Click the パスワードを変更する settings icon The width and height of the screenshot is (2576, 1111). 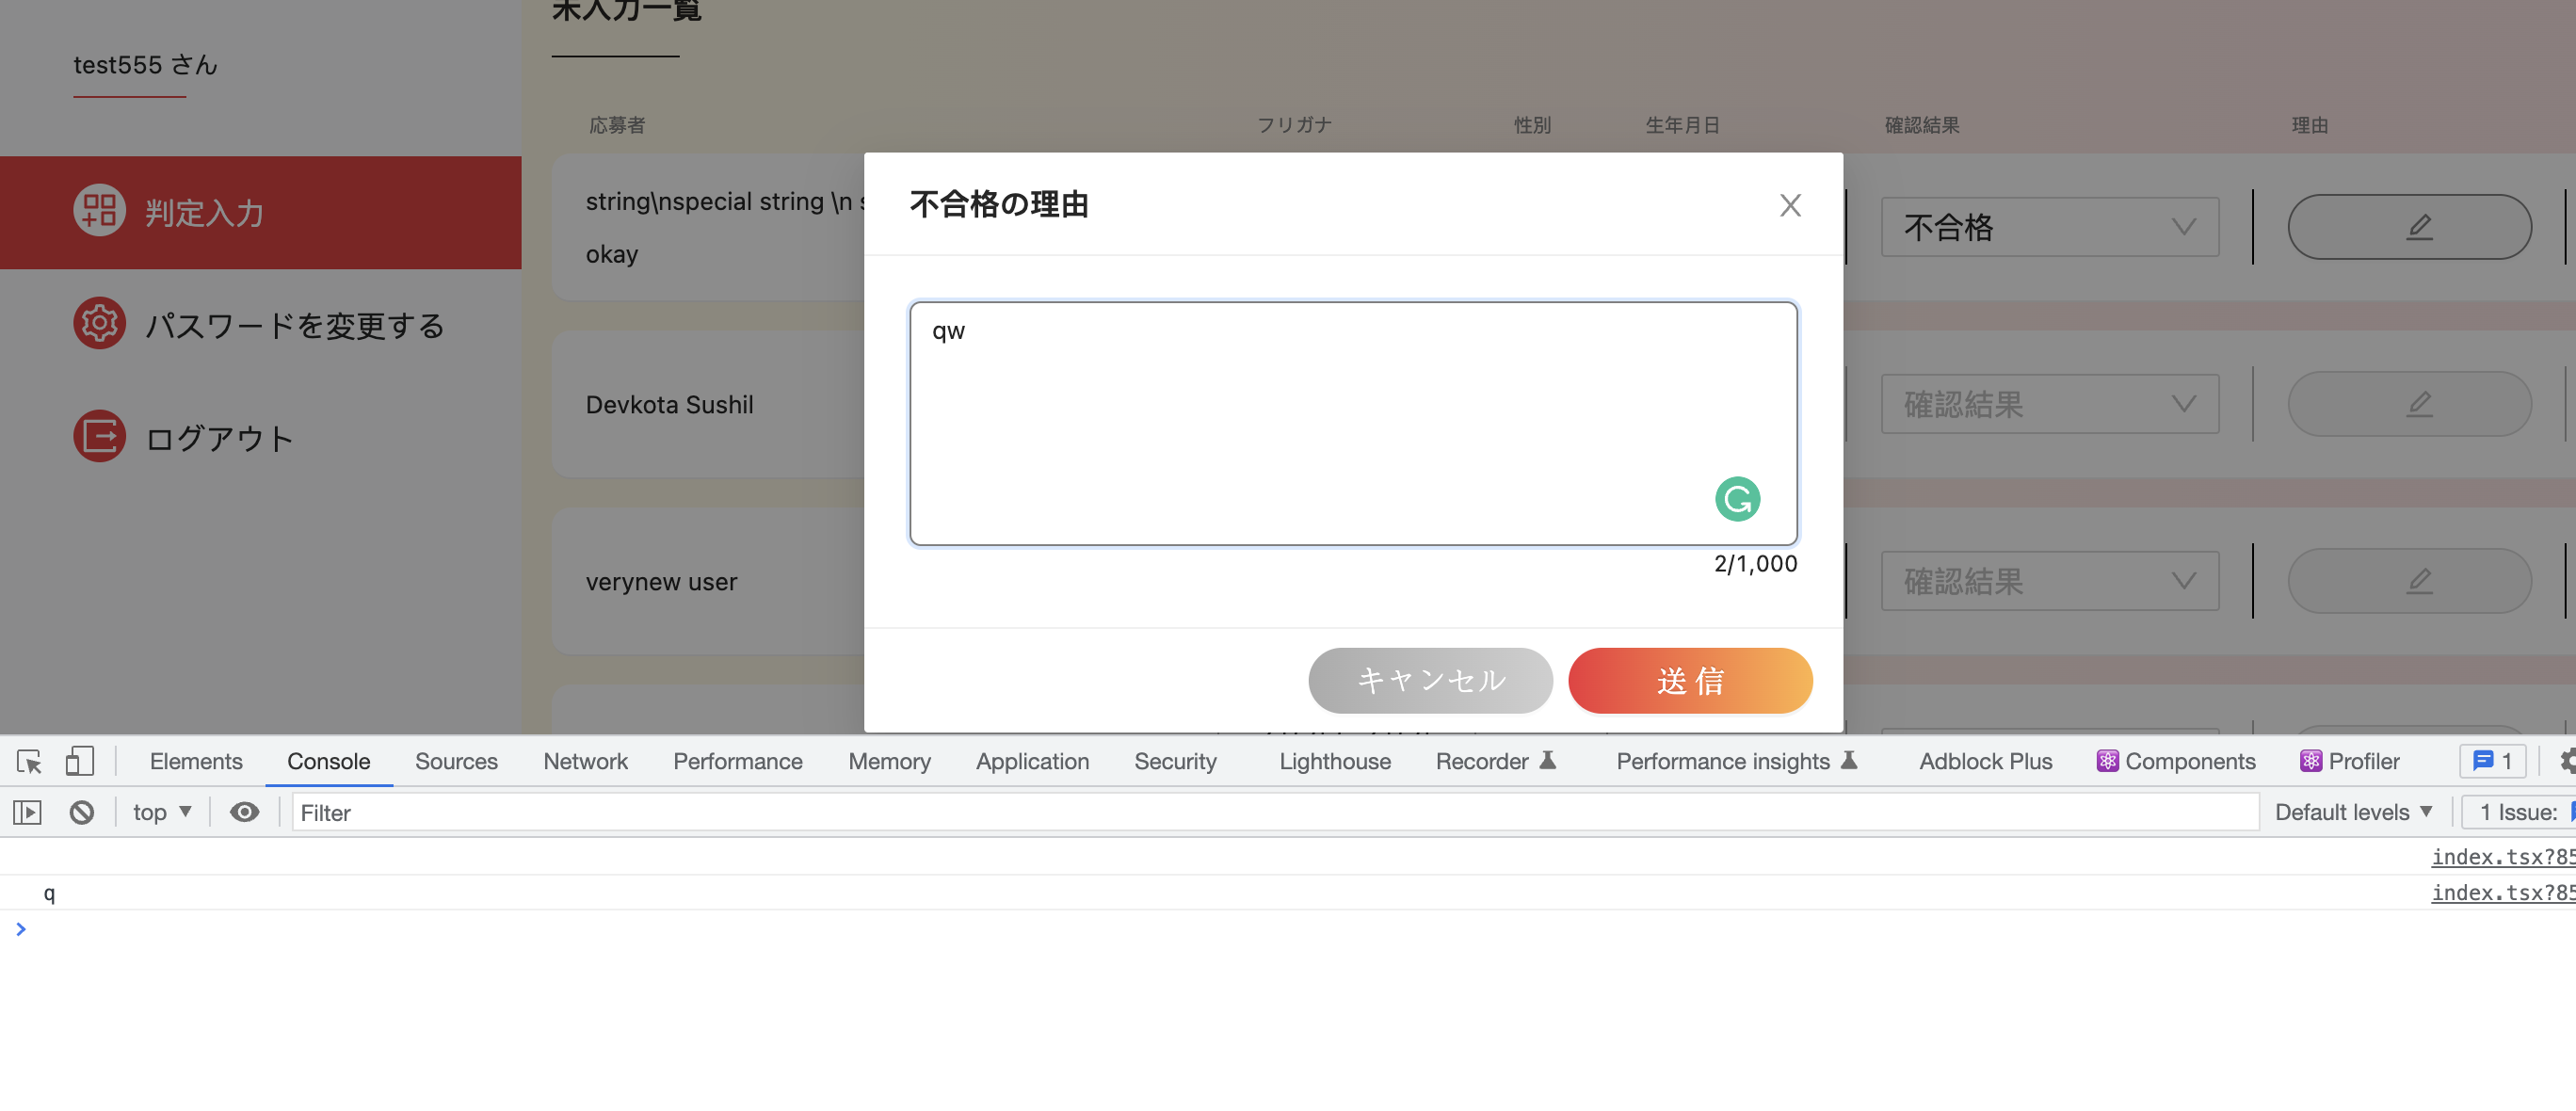click(97, 324)
